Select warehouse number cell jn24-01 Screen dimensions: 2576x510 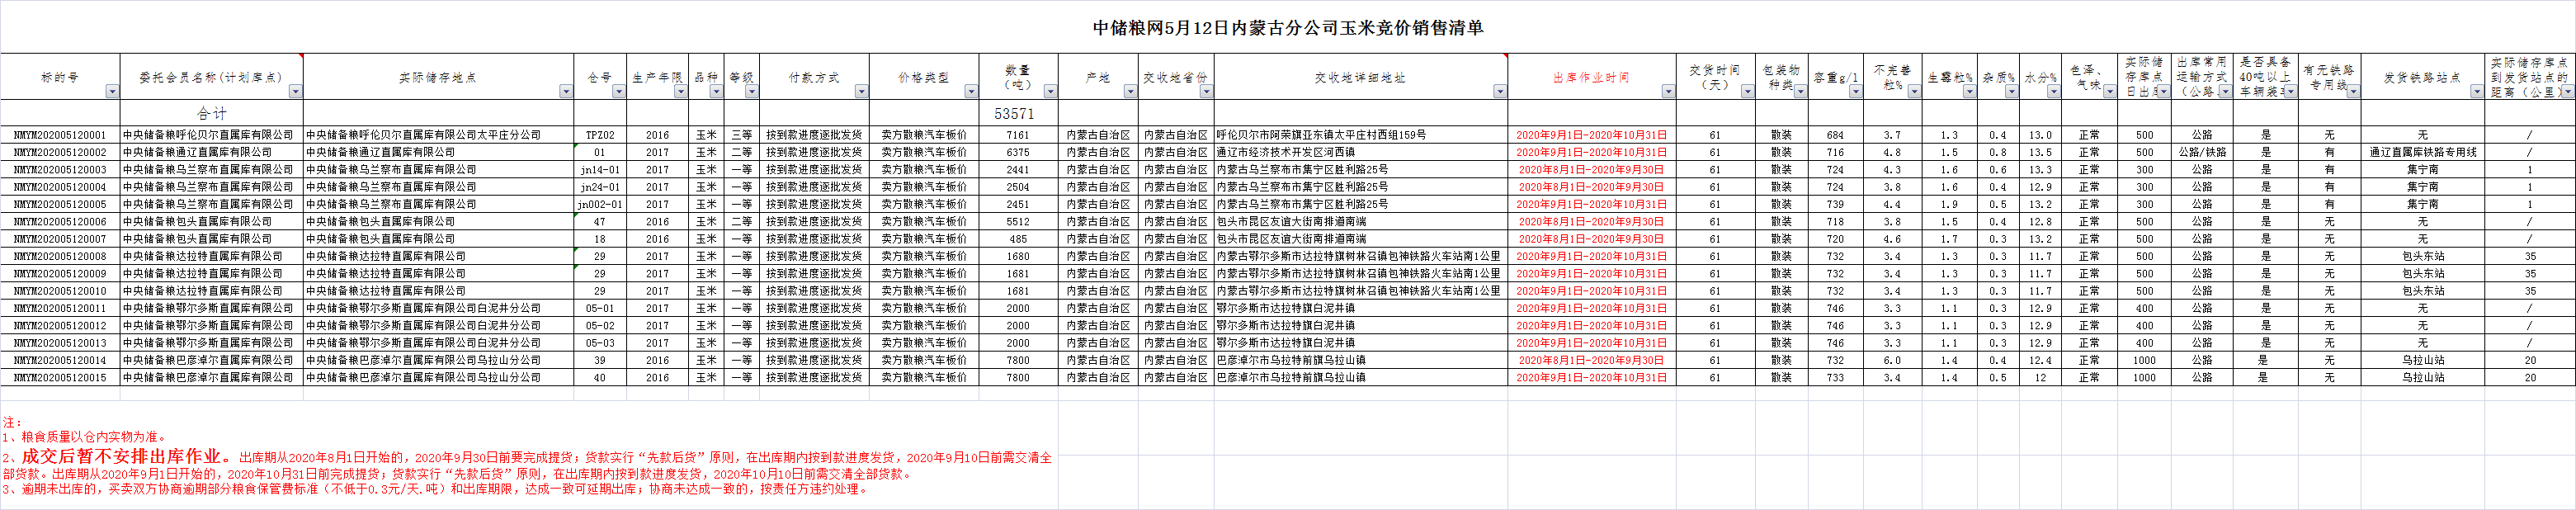(x=600, y=187)
